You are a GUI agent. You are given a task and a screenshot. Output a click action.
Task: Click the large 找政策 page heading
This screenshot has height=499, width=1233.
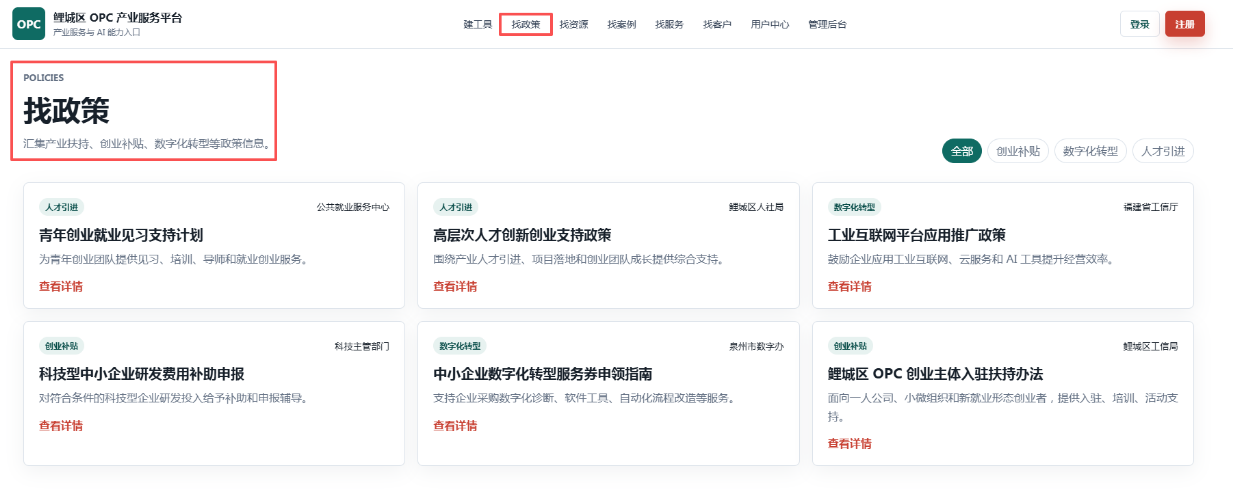(x=66, y=110)
